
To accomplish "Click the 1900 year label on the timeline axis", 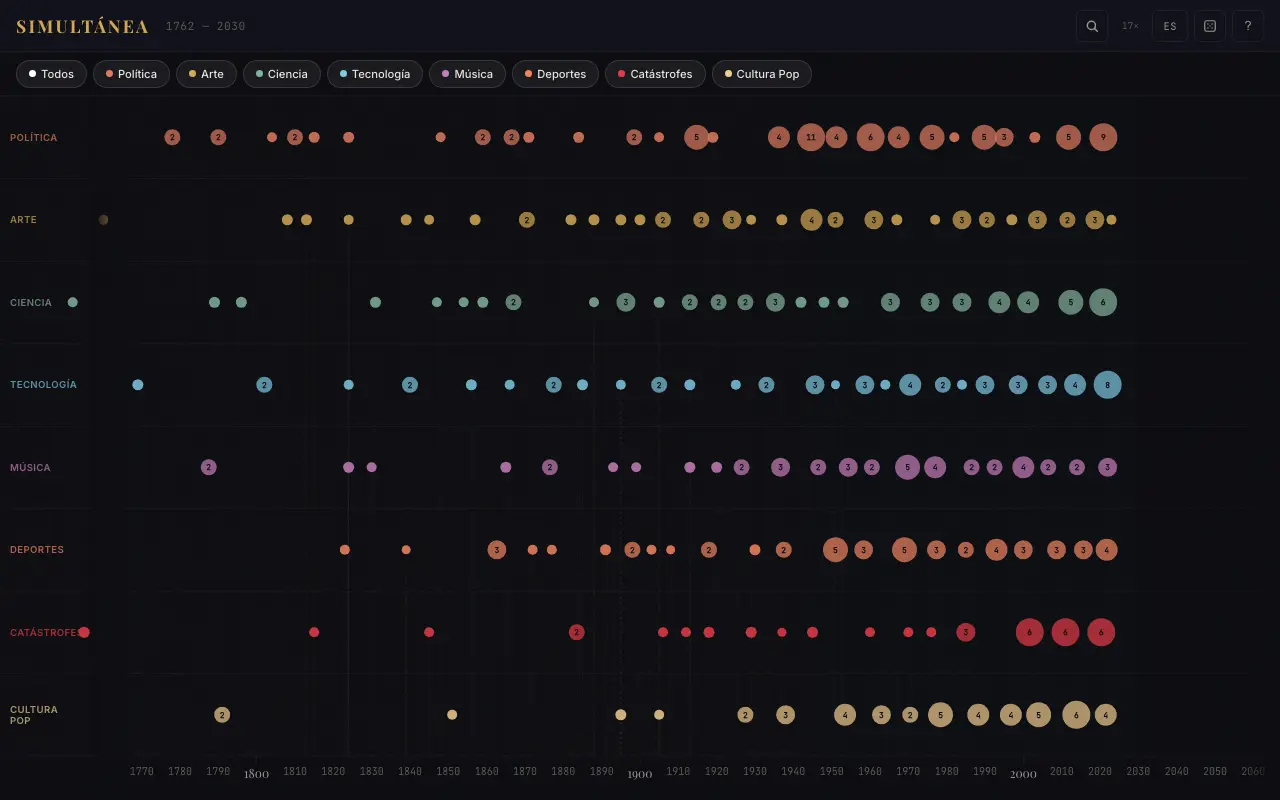I will click(x=639, y=774).
